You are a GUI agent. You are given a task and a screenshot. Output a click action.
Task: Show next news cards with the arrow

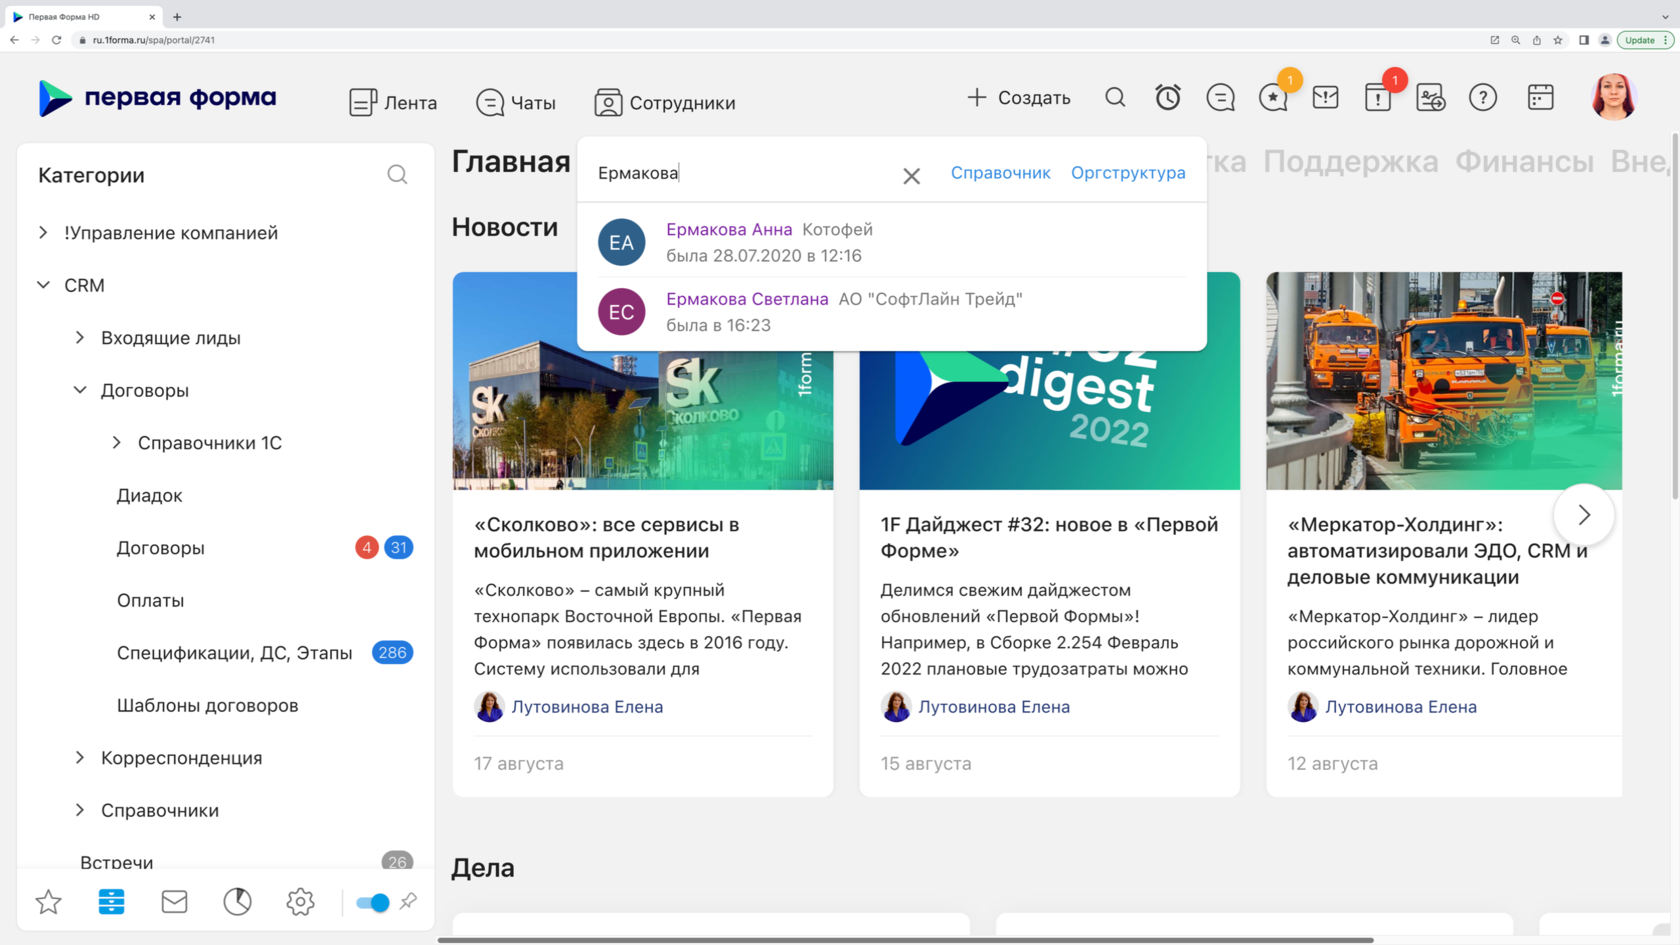[x=1584, y=515]
